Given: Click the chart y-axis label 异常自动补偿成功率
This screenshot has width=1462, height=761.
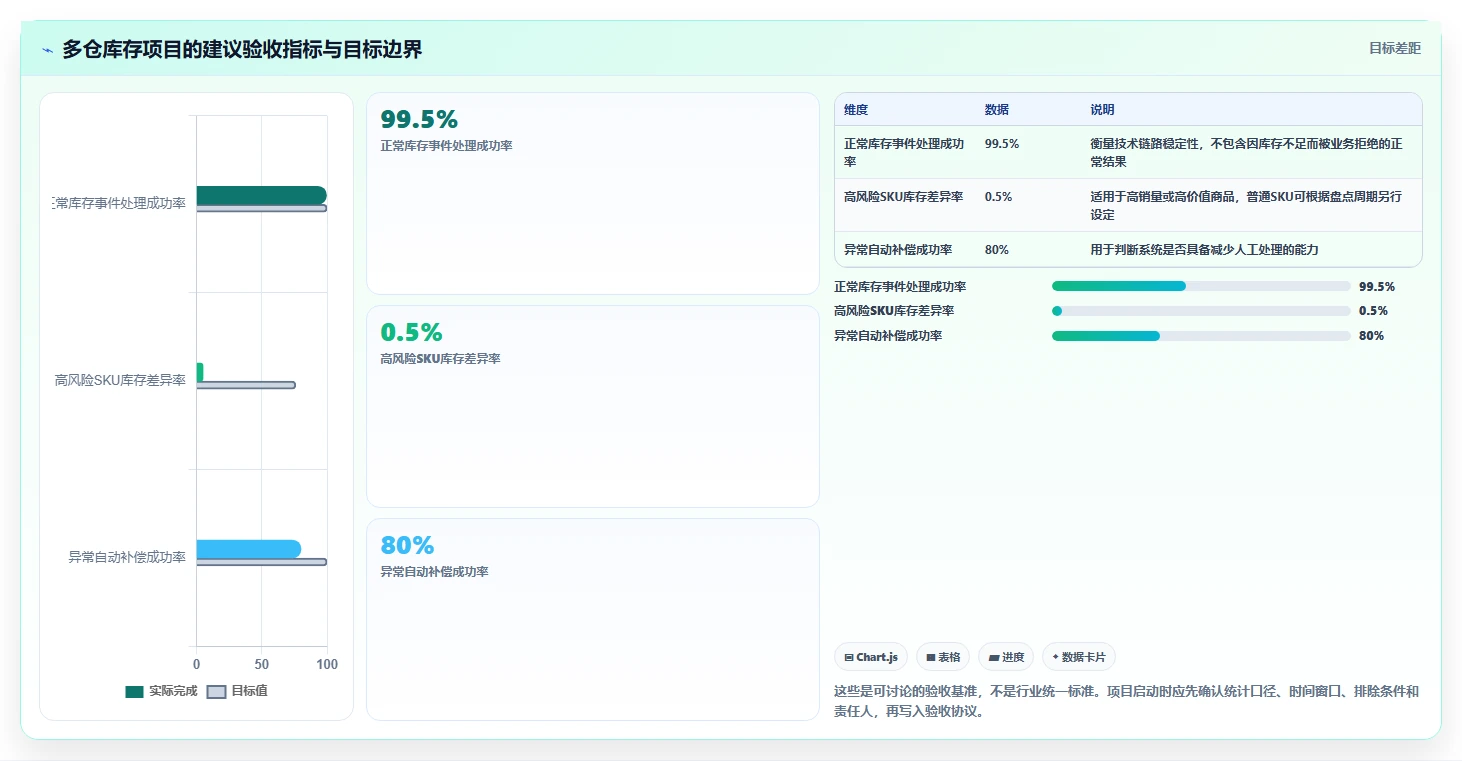Looking at the screenshot, I should pos(127,558).
